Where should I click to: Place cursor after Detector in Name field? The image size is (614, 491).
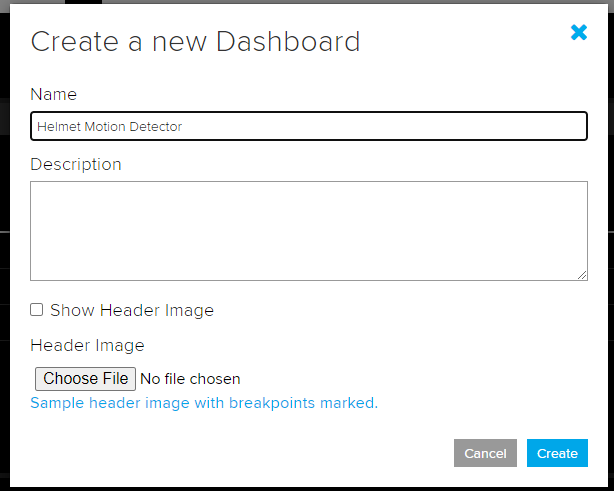184,127
